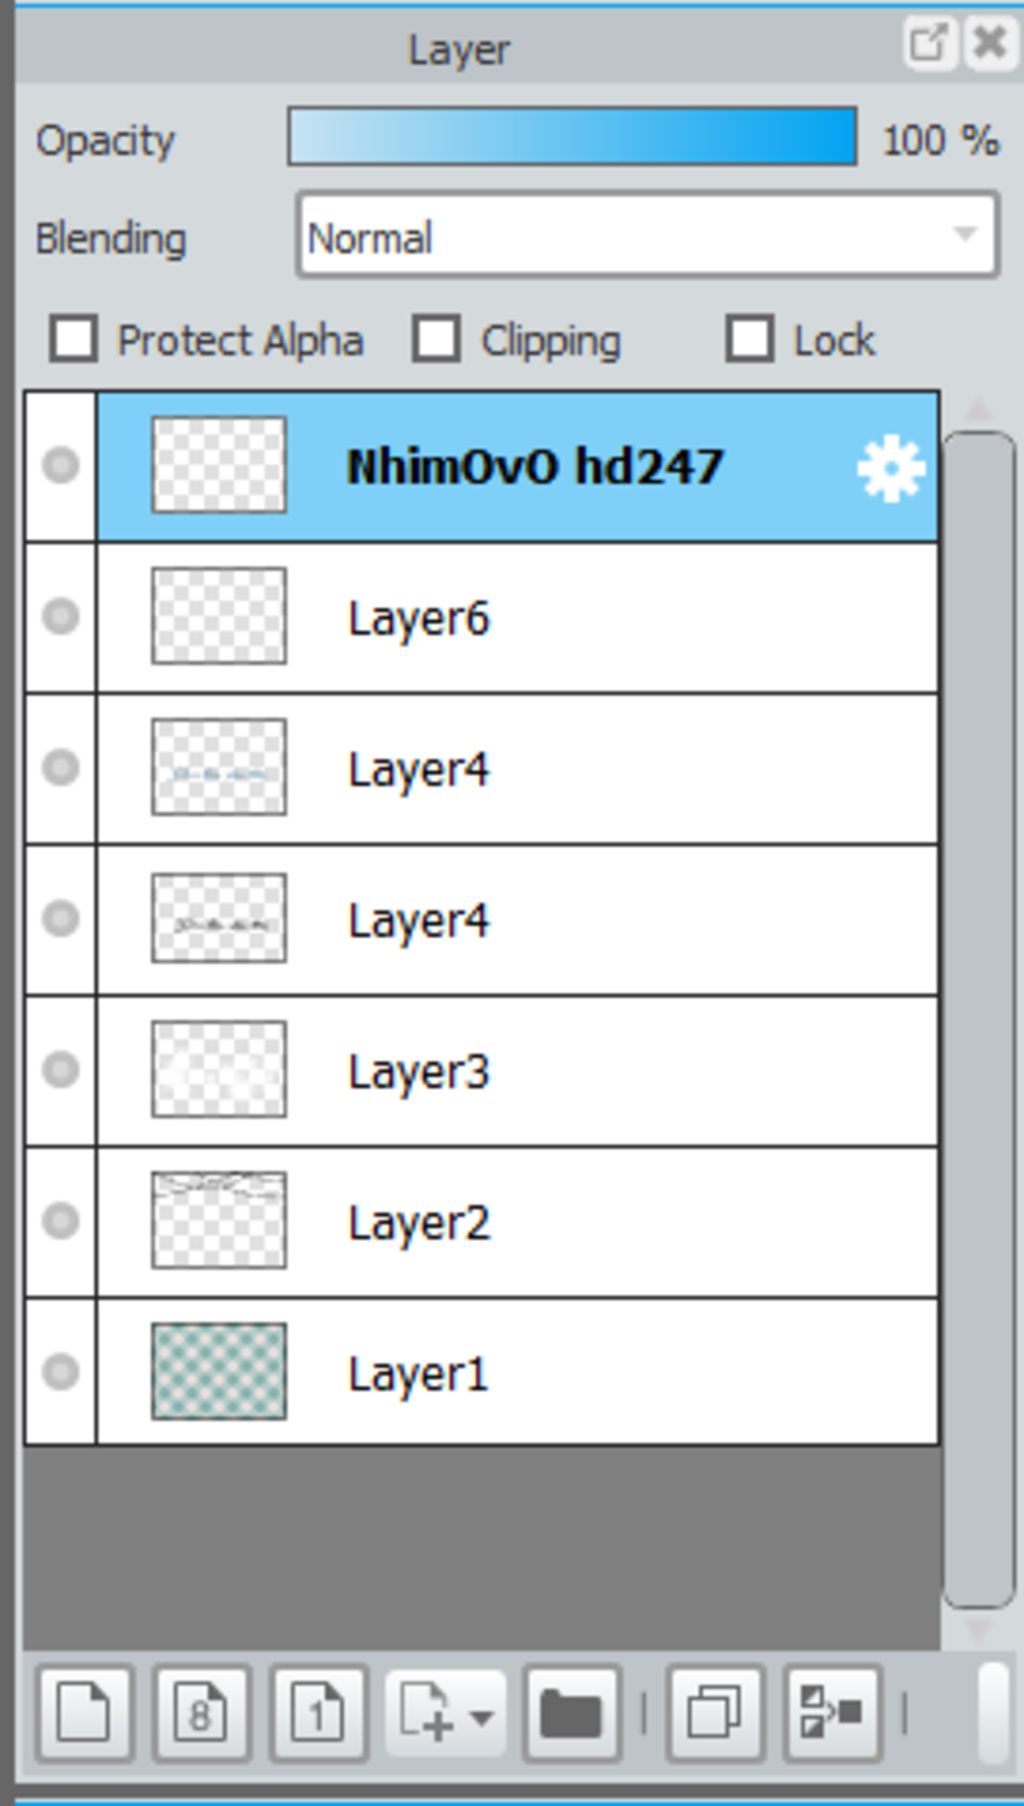Image resolution: width=1024 pixels, height=1806 pixels.
Task: Adjust the Opacity slider bar
Action: click(x=572, y=136)
